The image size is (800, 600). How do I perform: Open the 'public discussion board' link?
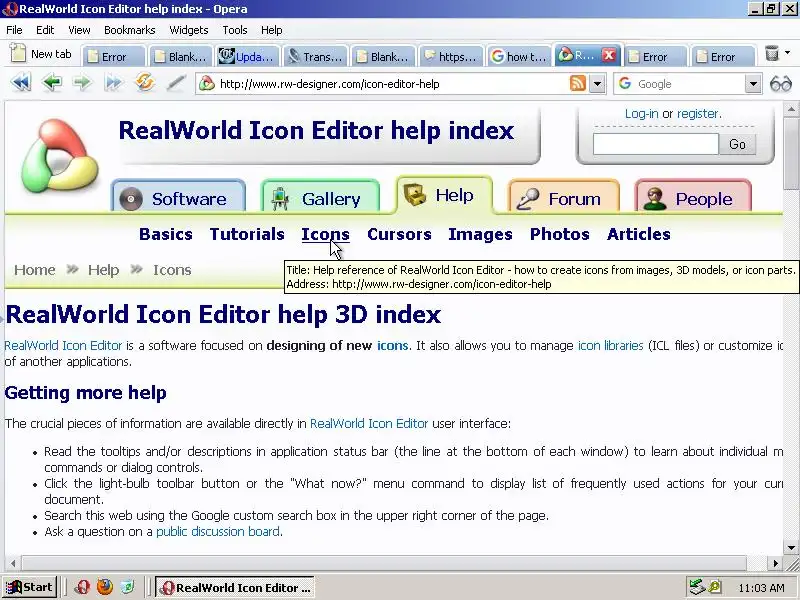[218, 532]
